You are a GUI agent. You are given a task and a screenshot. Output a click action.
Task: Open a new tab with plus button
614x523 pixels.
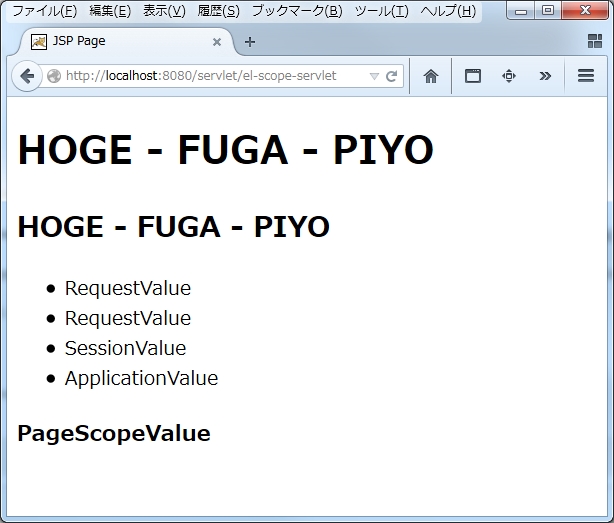[250, 42]
